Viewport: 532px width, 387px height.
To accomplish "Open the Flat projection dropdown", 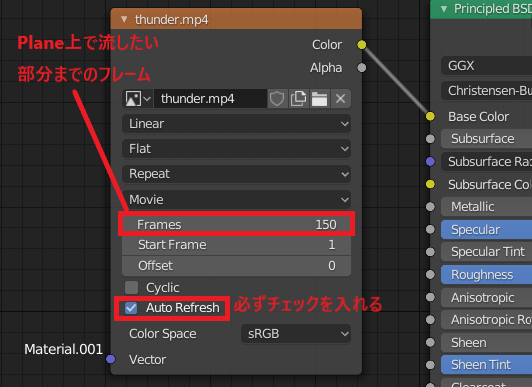I will tap(236, 149).
